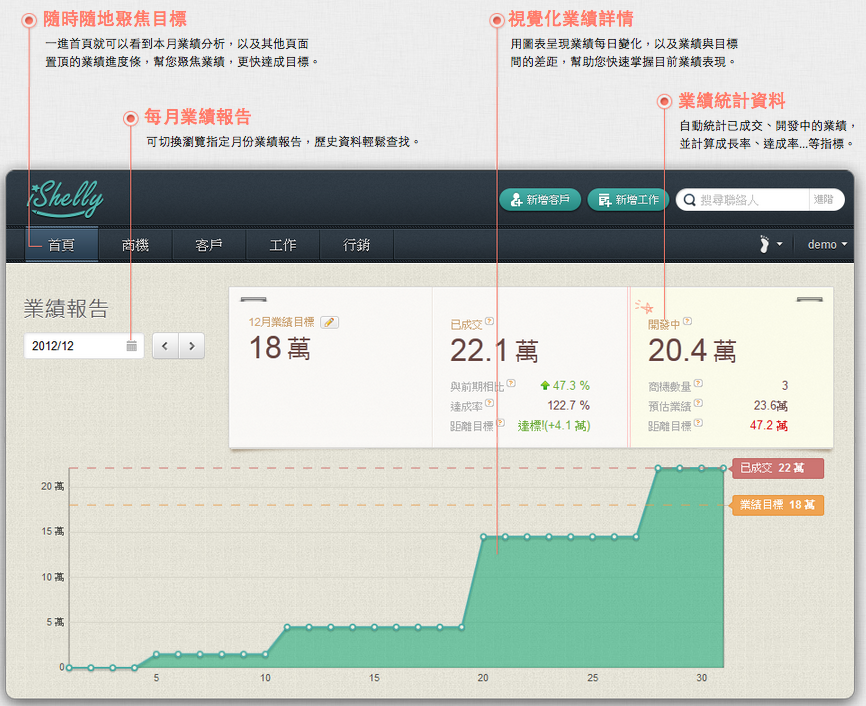
Task: Click the 新增客戶 add customer button
Action: click(539, 200)
